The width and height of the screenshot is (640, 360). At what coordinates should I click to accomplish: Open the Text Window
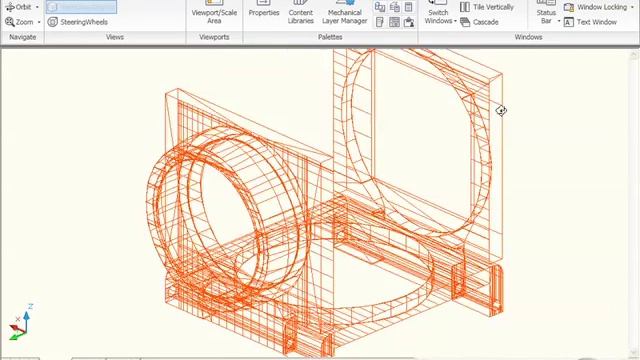590,22
